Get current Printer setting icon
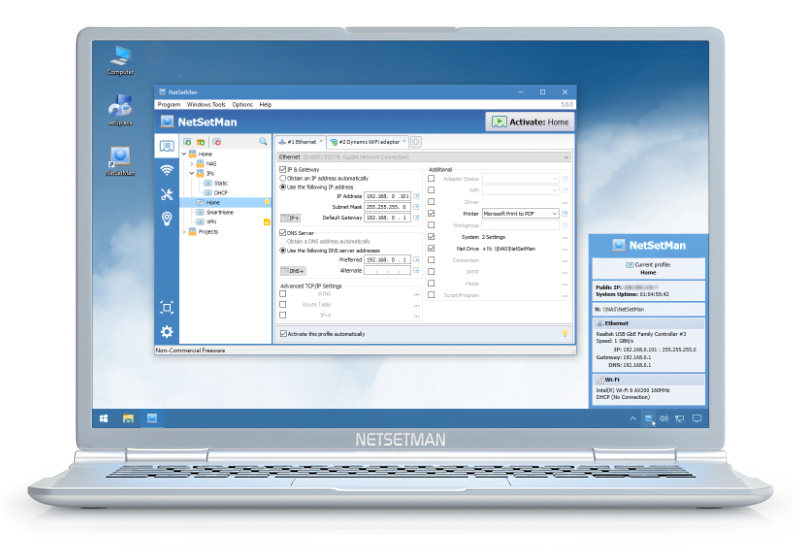This screenshot has width=800, height=550. pos(565,214)
